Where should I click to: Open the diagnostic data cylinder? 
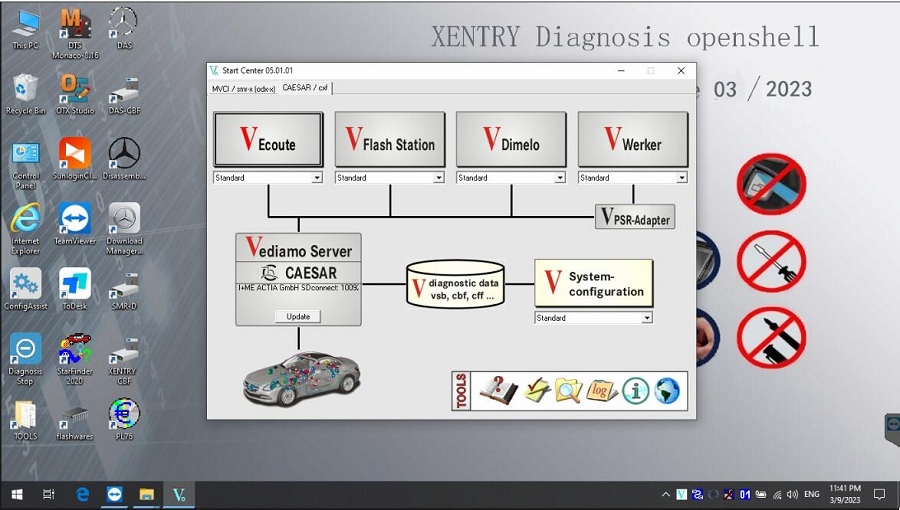pyautogui.click(x=455, y=285)
